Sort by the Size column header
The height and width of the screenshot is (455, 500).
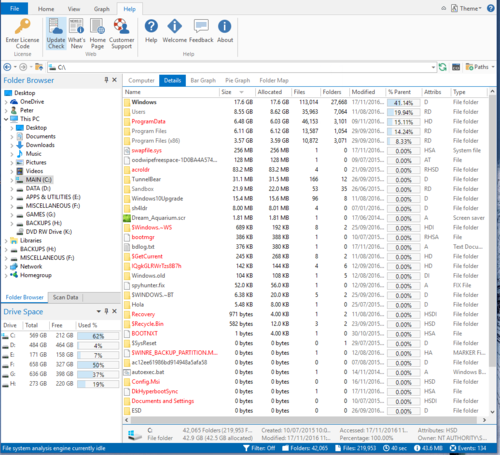click(x=237, y=92)
